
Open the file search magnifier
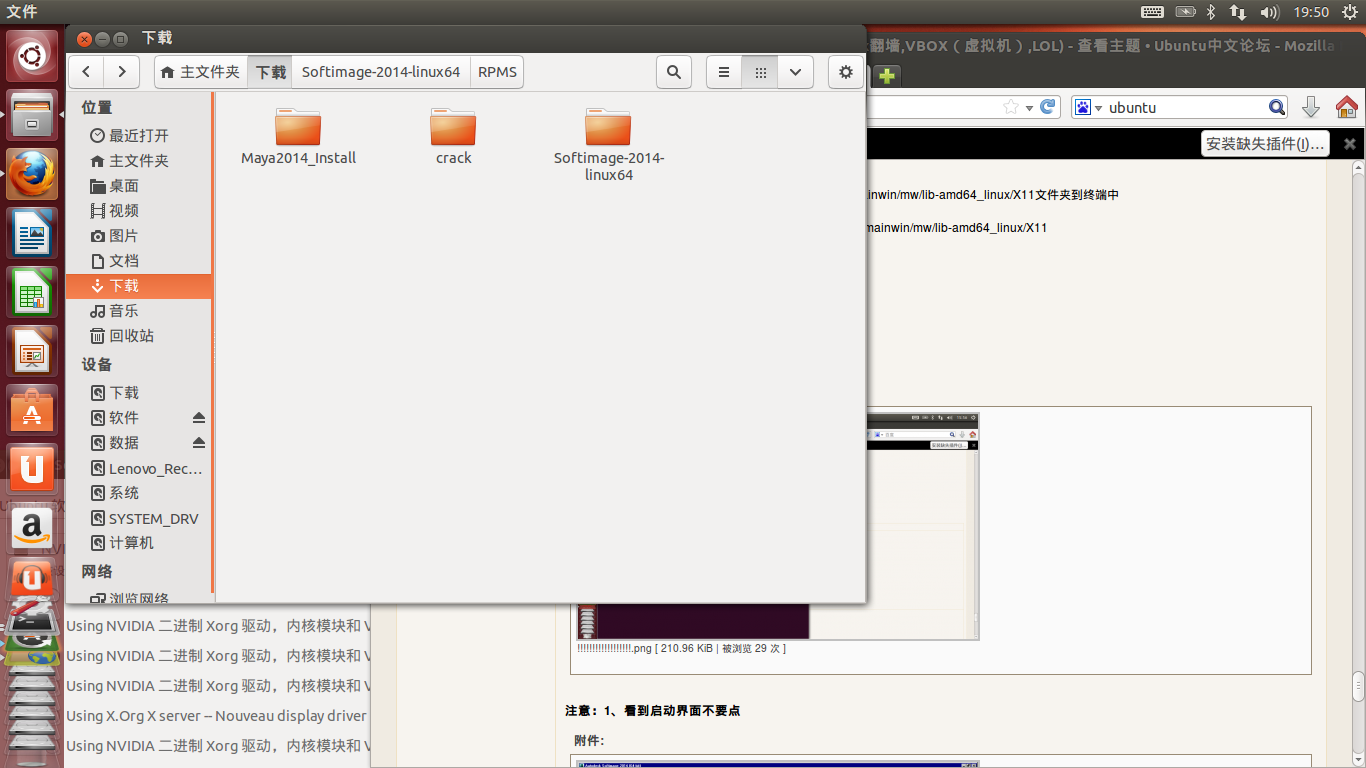(x=674, y=72)
